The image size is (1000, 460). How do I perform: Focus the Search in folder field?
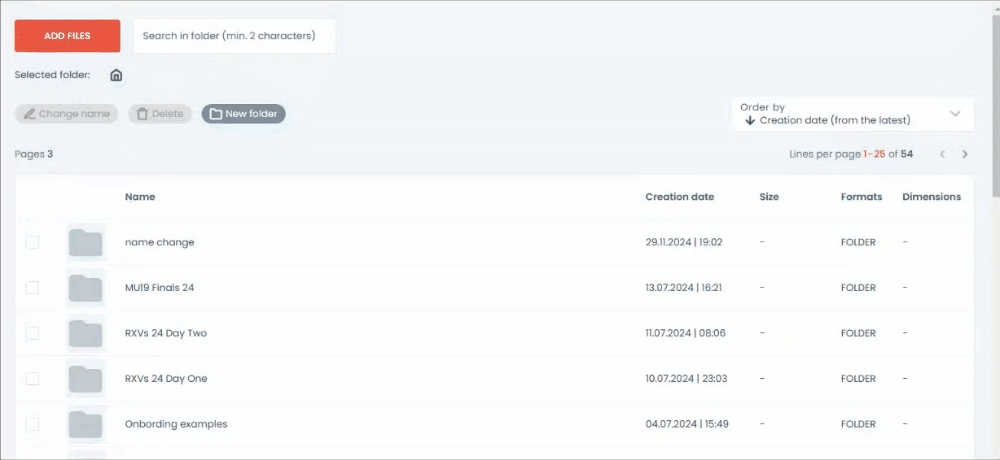click(x=234, y=36)
